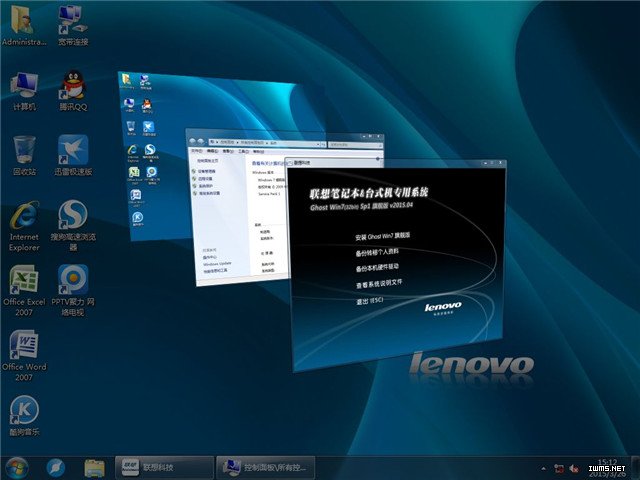
Task: Open the Windows Start orb
Action: [16, 468]
